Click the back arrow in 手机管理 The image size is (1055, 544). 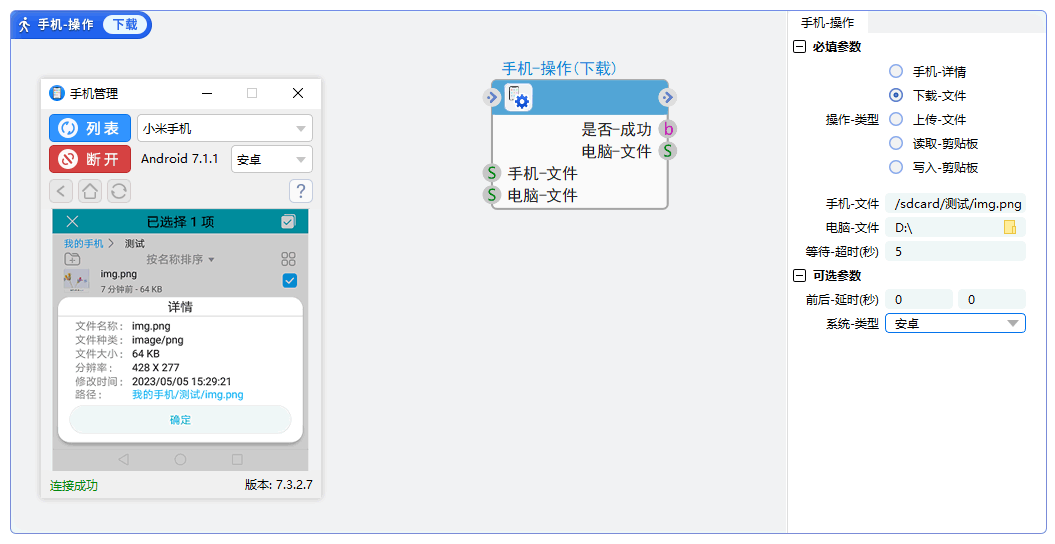pos(62,191)
